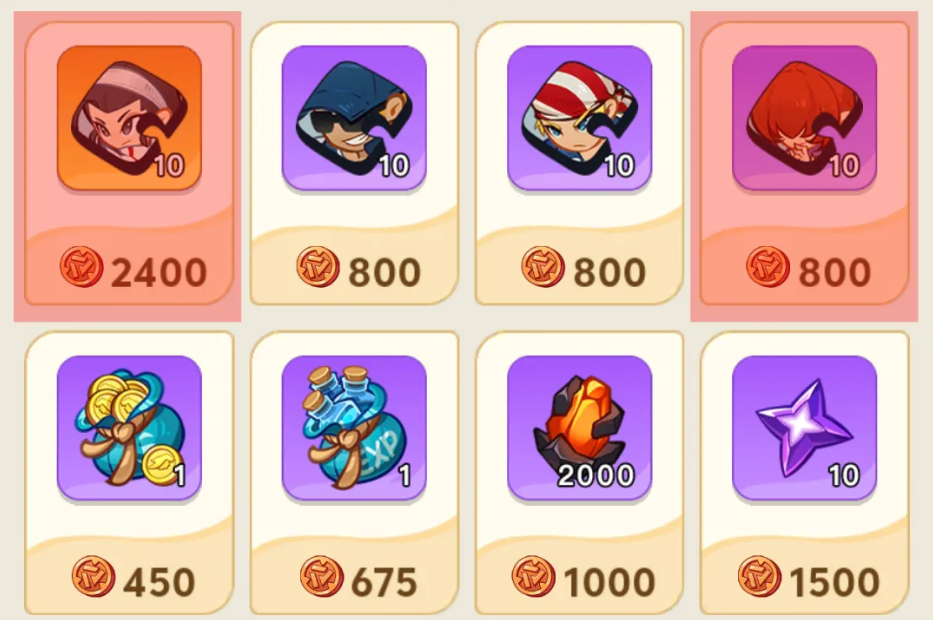The image size is (933, 620).
Task: Select the orange headband girl hero shard icon
Action: [129, 118]
